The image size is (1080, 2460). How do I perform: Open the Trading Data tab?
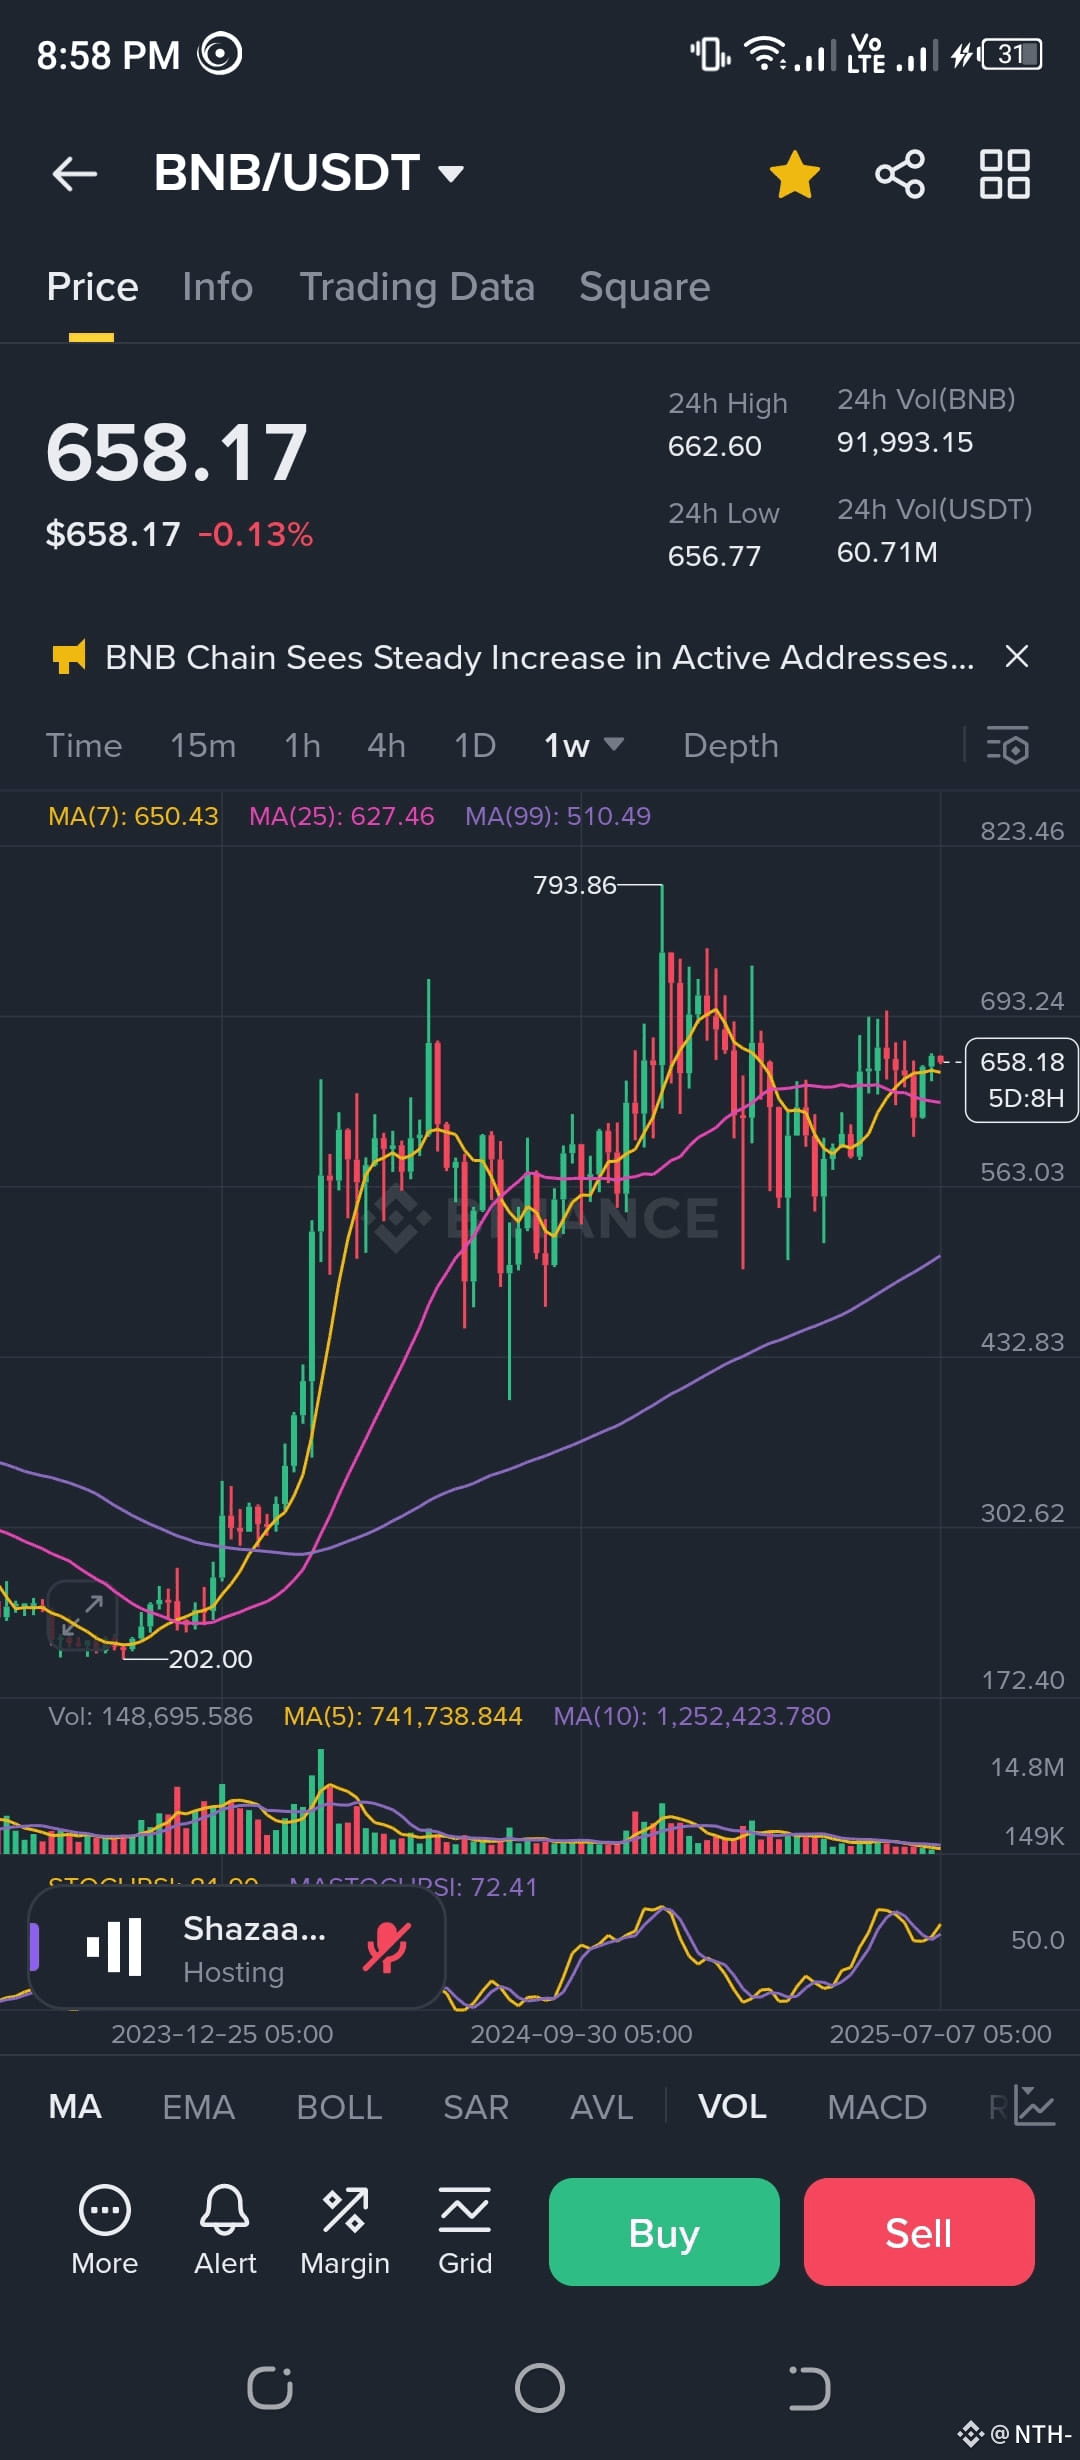417,287
